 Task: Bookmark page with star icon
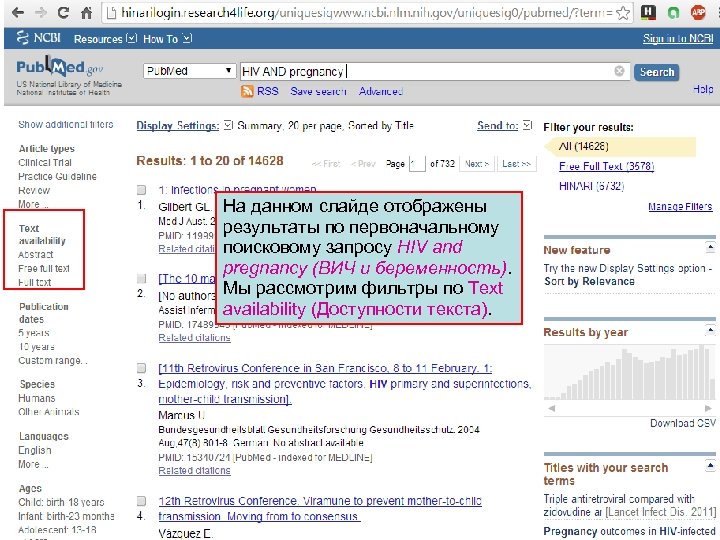click(x=623, y=13)
